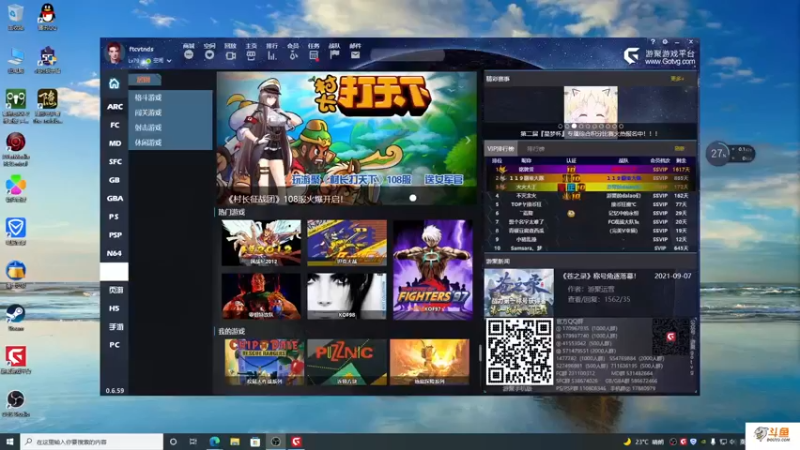The width and height of the screenshot is (800, 450).
Task: Open the red fighter game thumbnail
Action: [261, 296]
